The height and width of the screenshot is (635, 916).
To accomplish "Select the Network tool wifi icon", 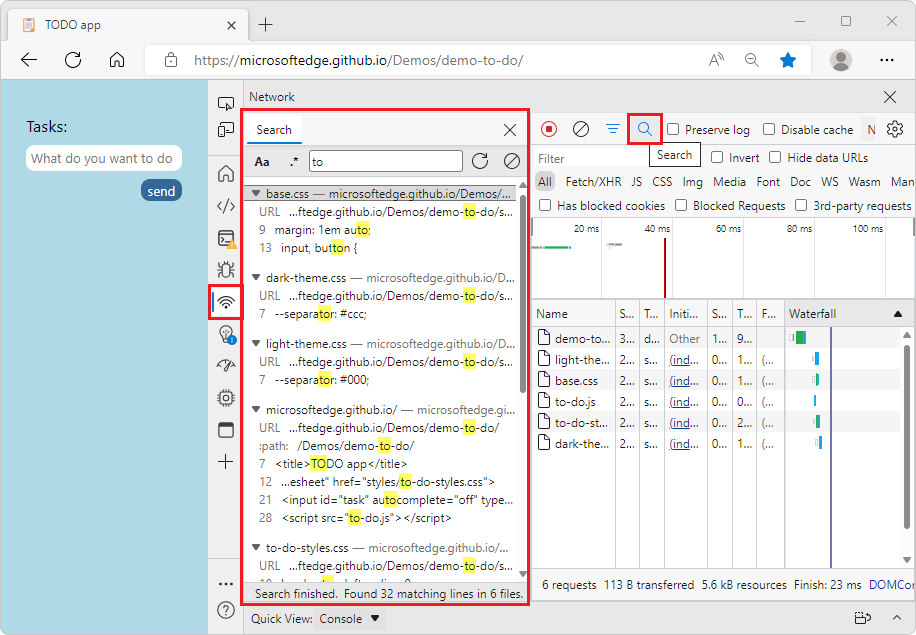I will [225, 302].
